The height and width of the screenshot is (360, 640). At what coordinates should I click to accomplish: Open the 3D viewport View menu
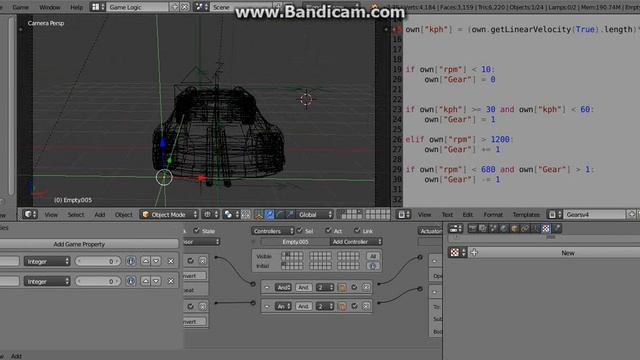[x=51, y=215]
